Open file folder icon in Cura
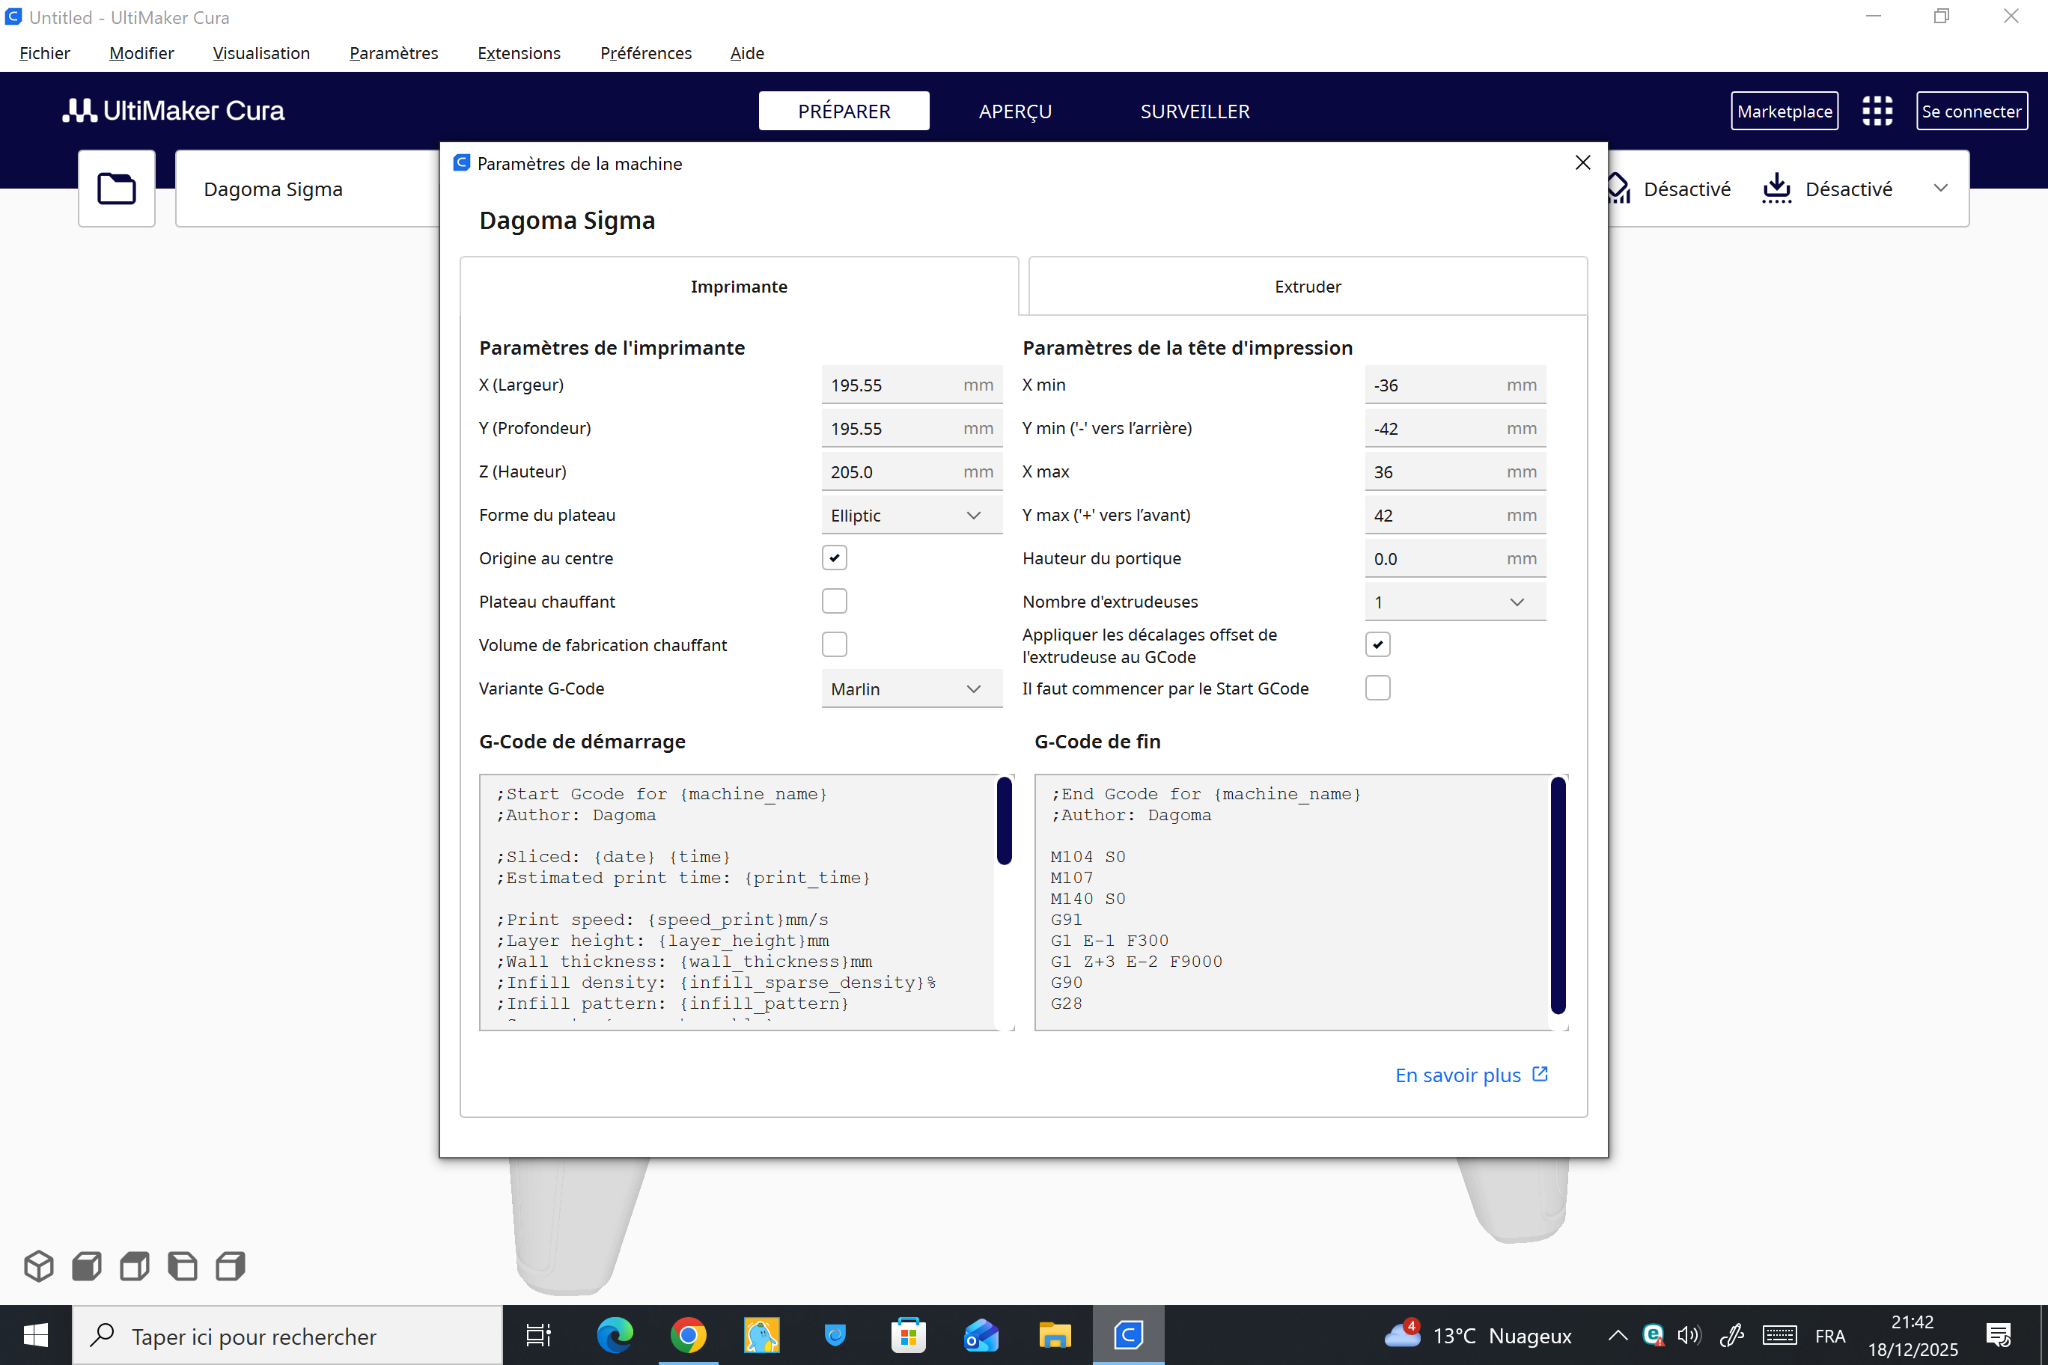The image size is (2048, 1365). pos(116,189)
